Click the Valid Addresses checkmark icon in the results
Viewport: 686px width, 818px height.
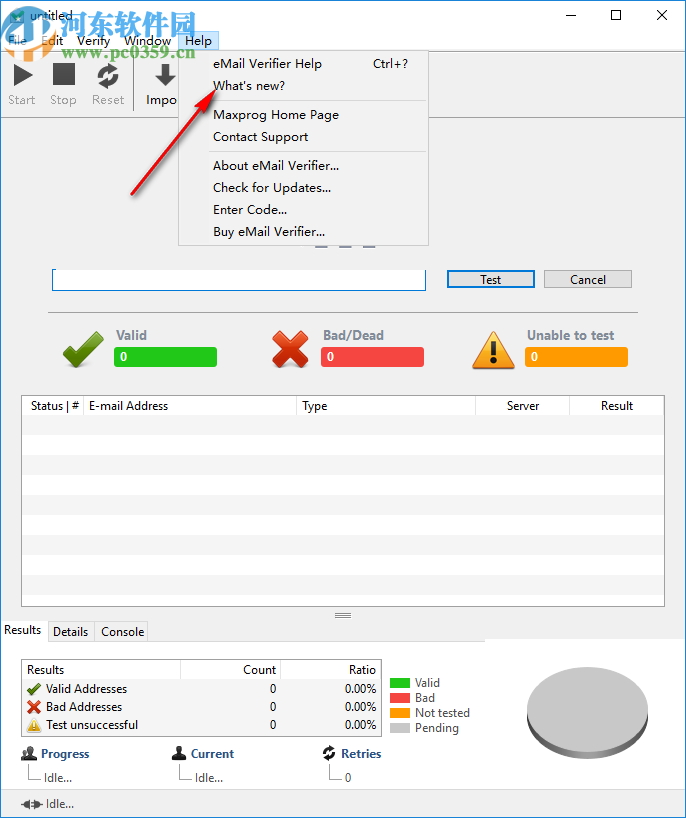34,689
